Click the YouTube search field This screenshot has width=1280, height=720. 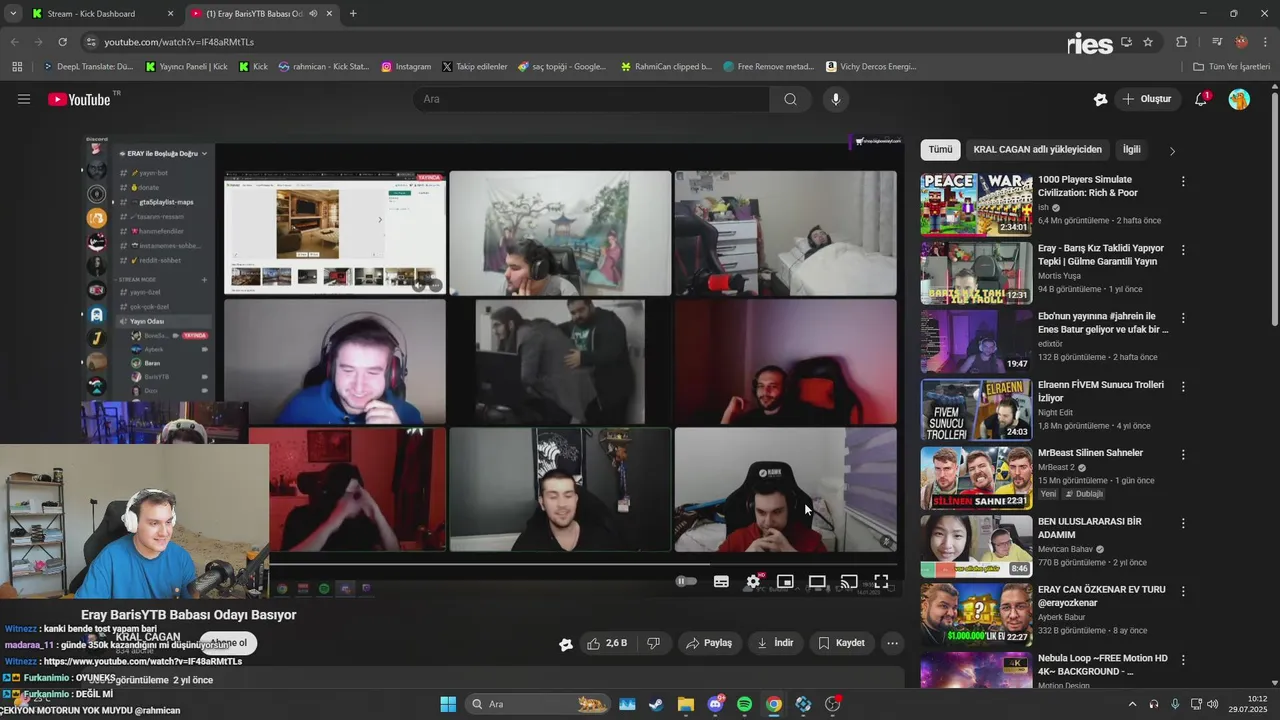pos(591,99)
